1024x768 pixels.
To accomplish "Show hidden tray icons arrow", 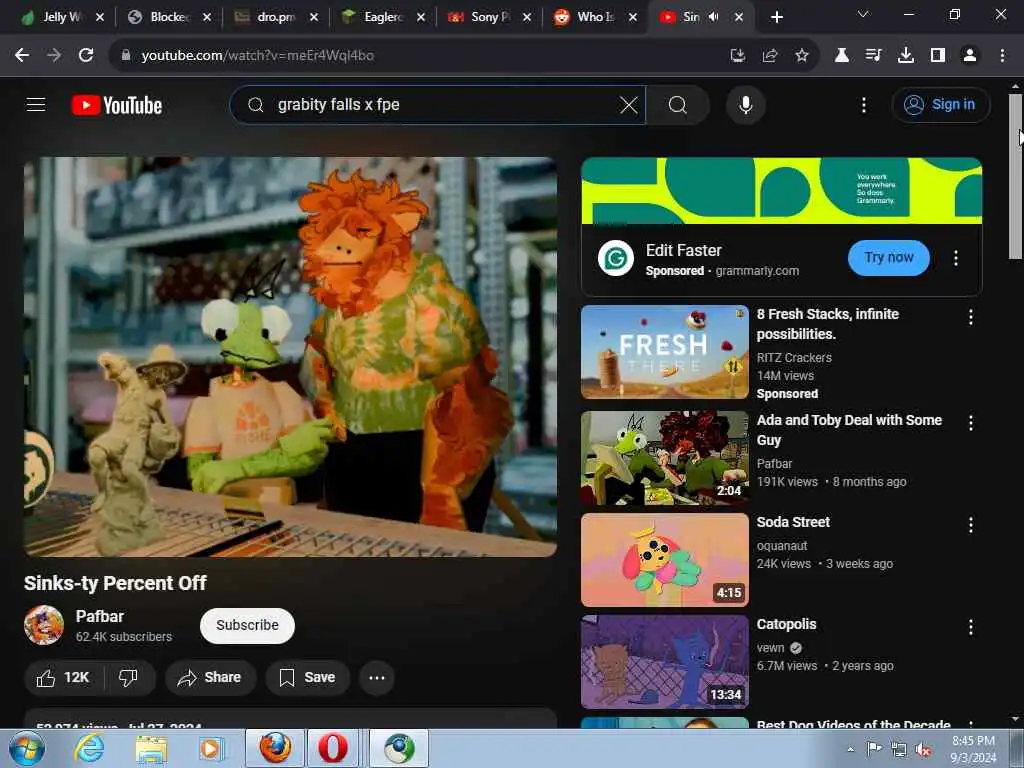I will click(x=850, y=749).
